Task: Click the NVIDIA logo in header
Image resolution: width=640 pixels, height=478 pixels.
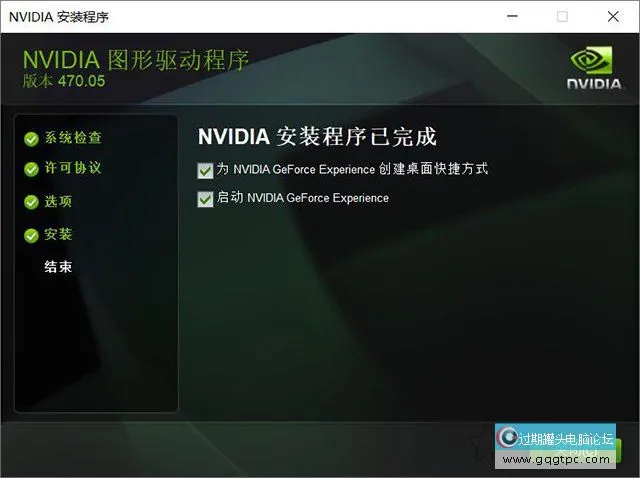Action: click(594, 68)
